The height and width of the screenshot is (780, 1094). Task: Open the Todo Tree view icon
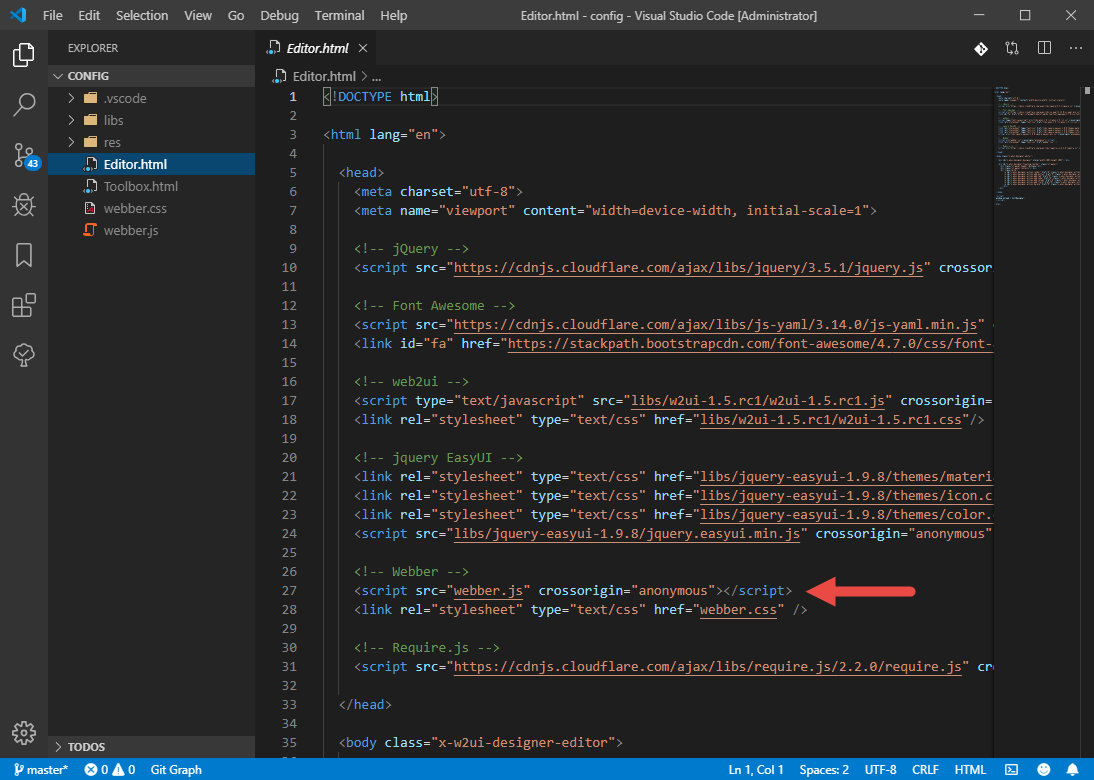pyautogui.click(x=24, y=355)
